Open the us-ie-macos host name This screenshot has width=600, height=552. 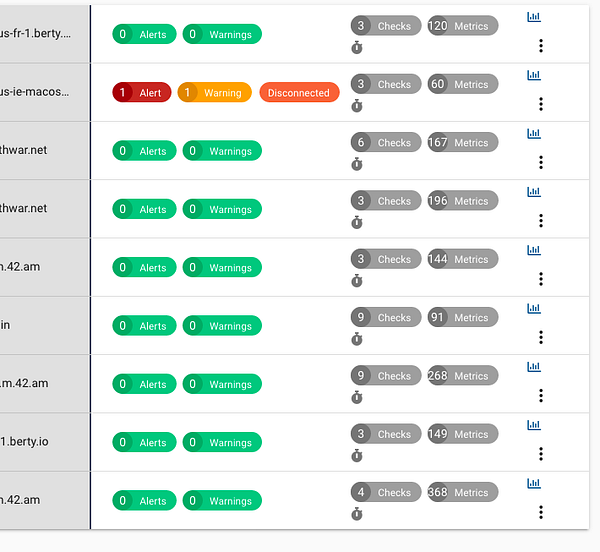click(35, 92)
